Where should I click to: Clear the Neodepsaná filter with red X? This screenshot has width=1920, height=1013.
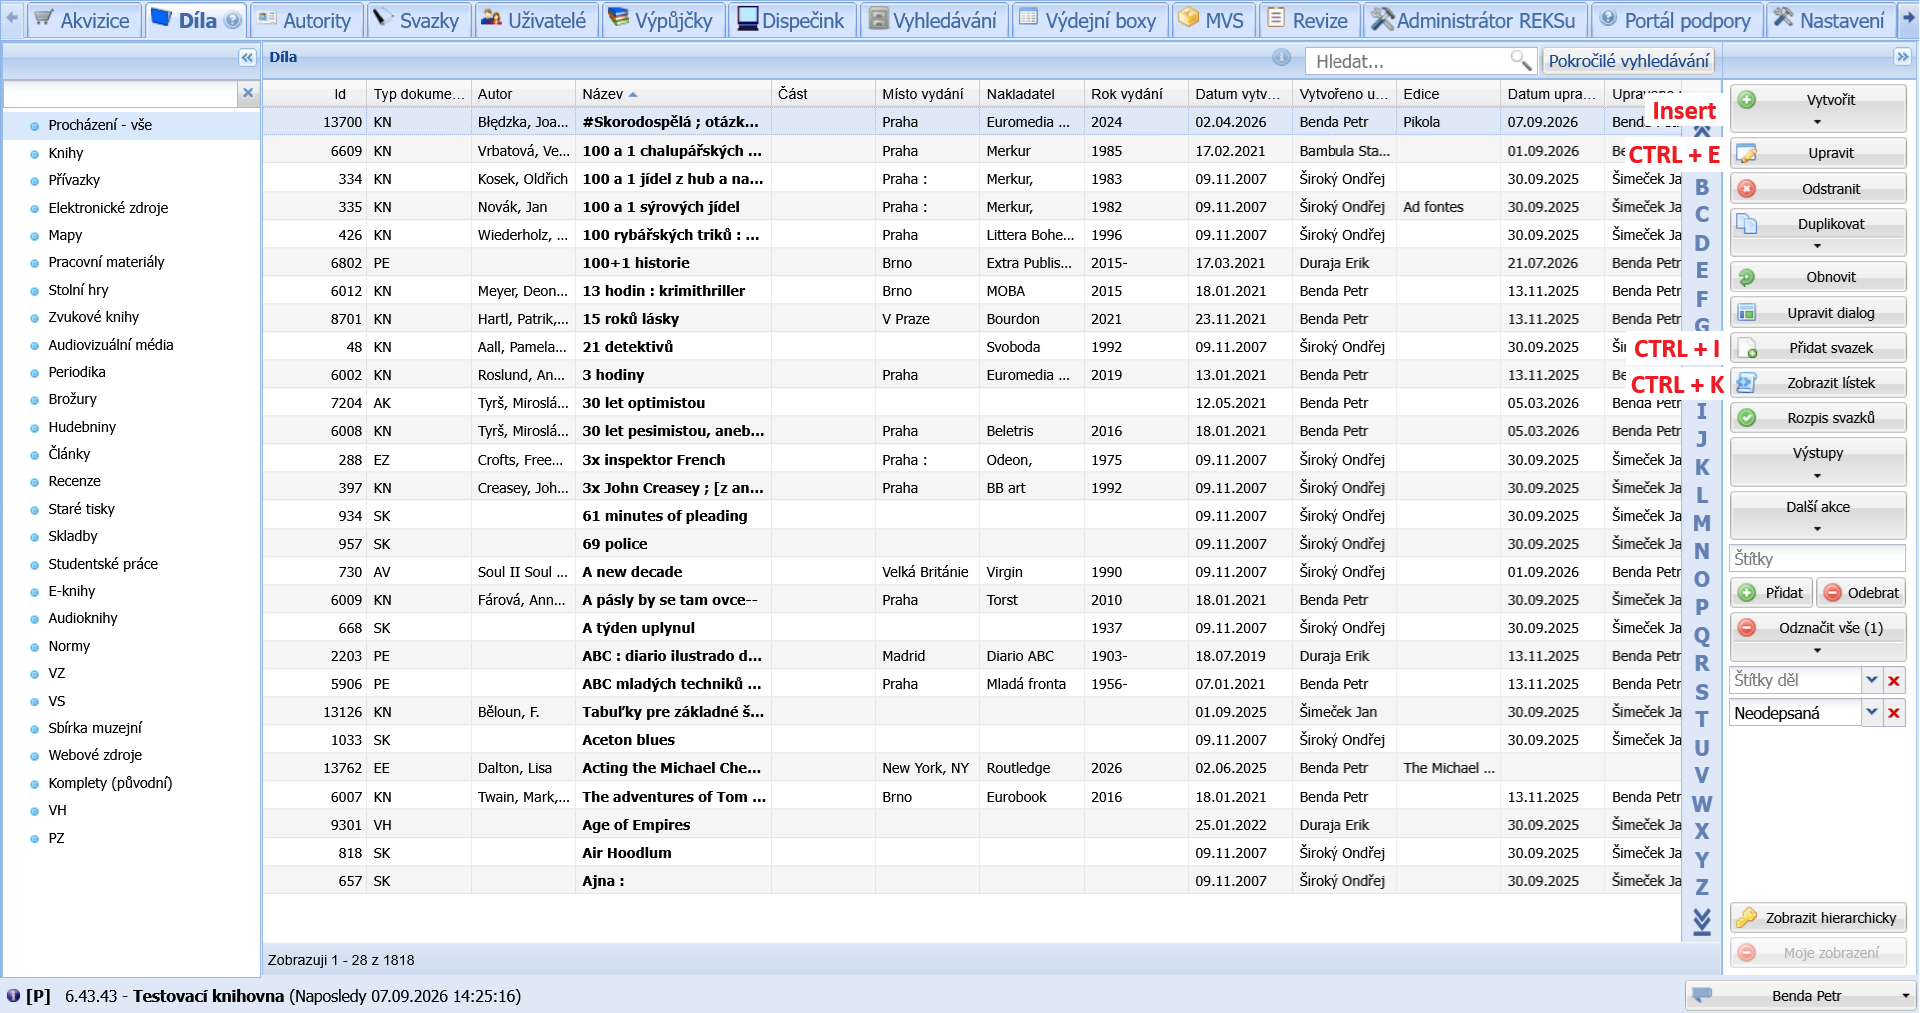tap(1893, 713)
